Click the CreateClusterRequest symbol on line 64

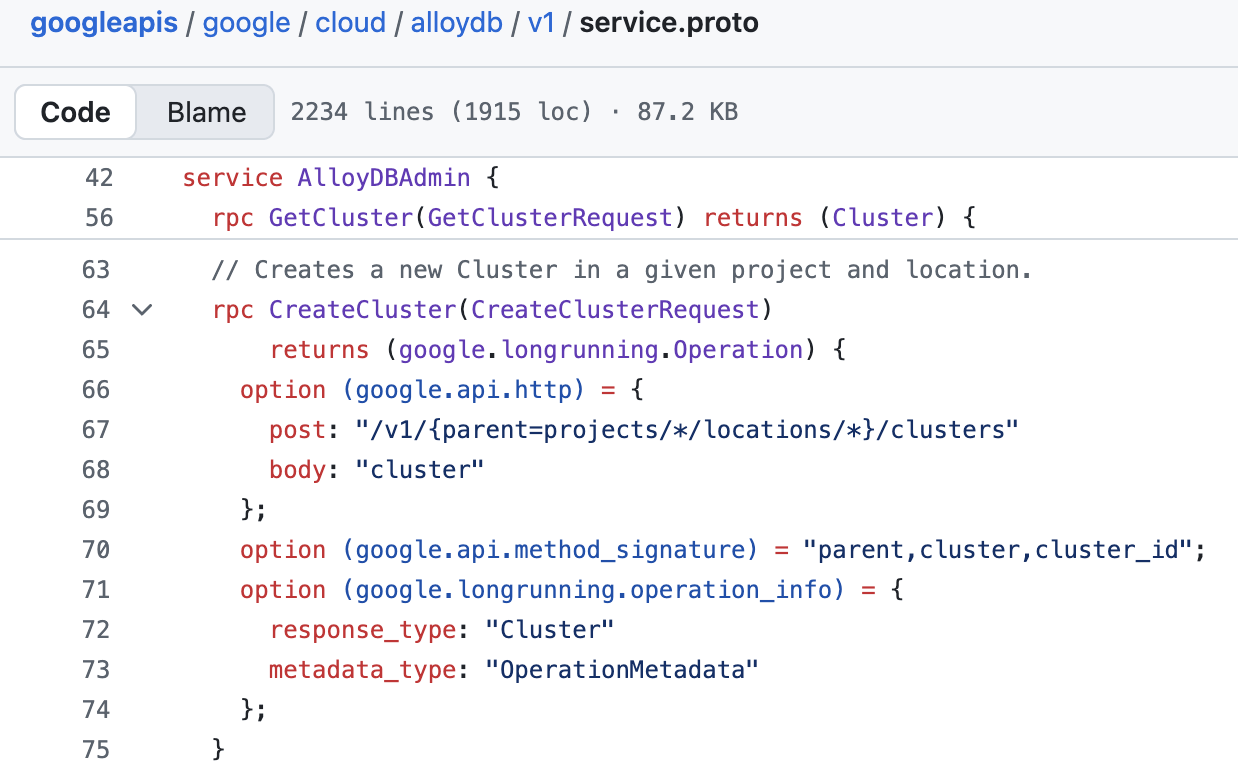[615, 310]
